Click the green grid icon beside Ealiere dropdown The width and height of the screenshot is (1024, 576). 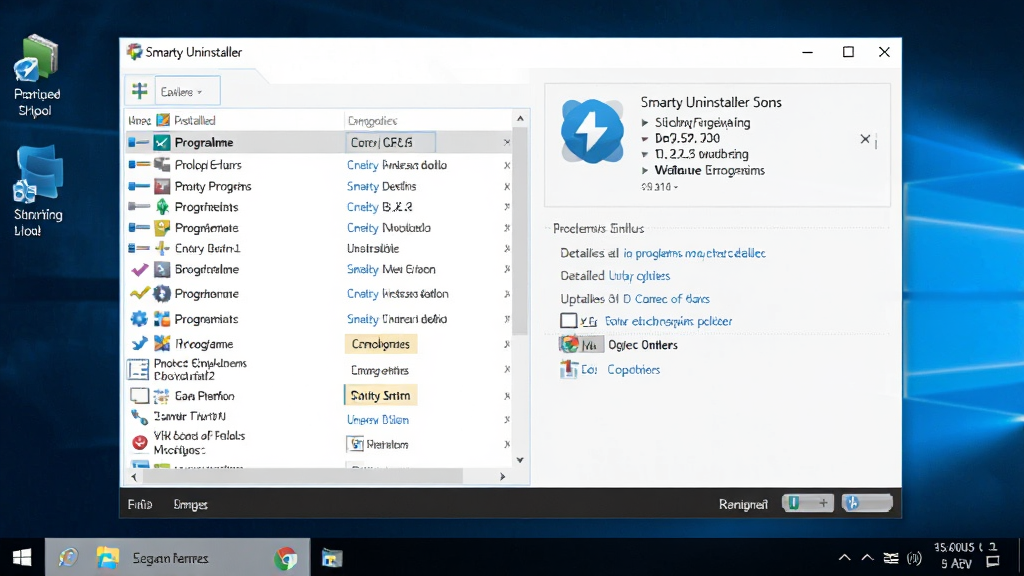click(x=140, y=91)
